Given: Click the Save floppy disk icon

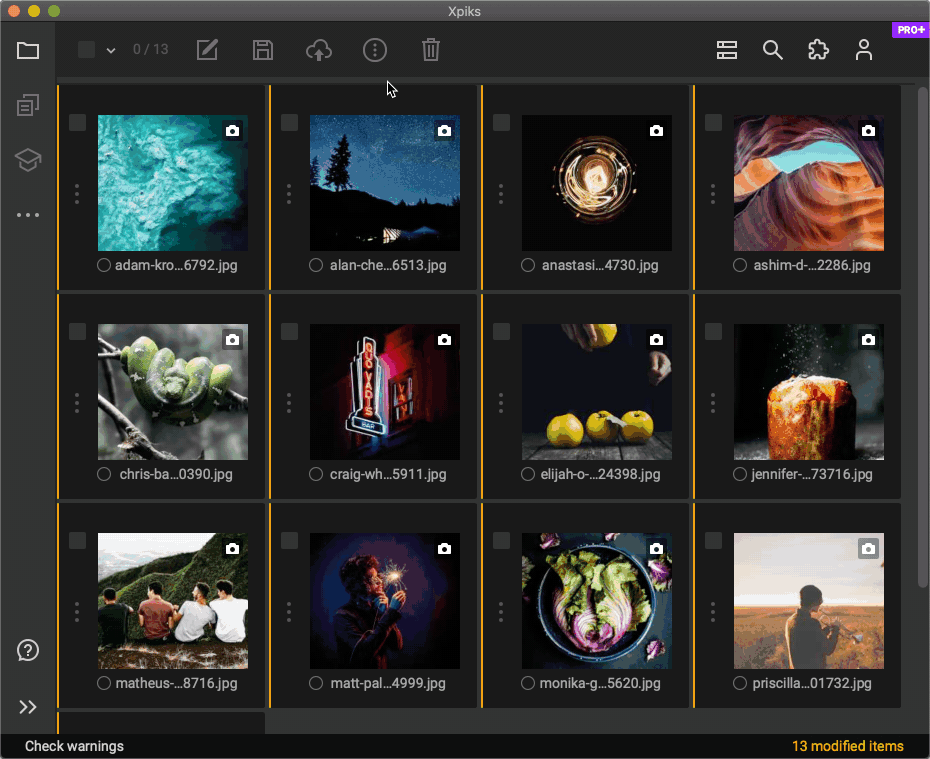Looking at the screenshot, I should click(x=263, y=50).
